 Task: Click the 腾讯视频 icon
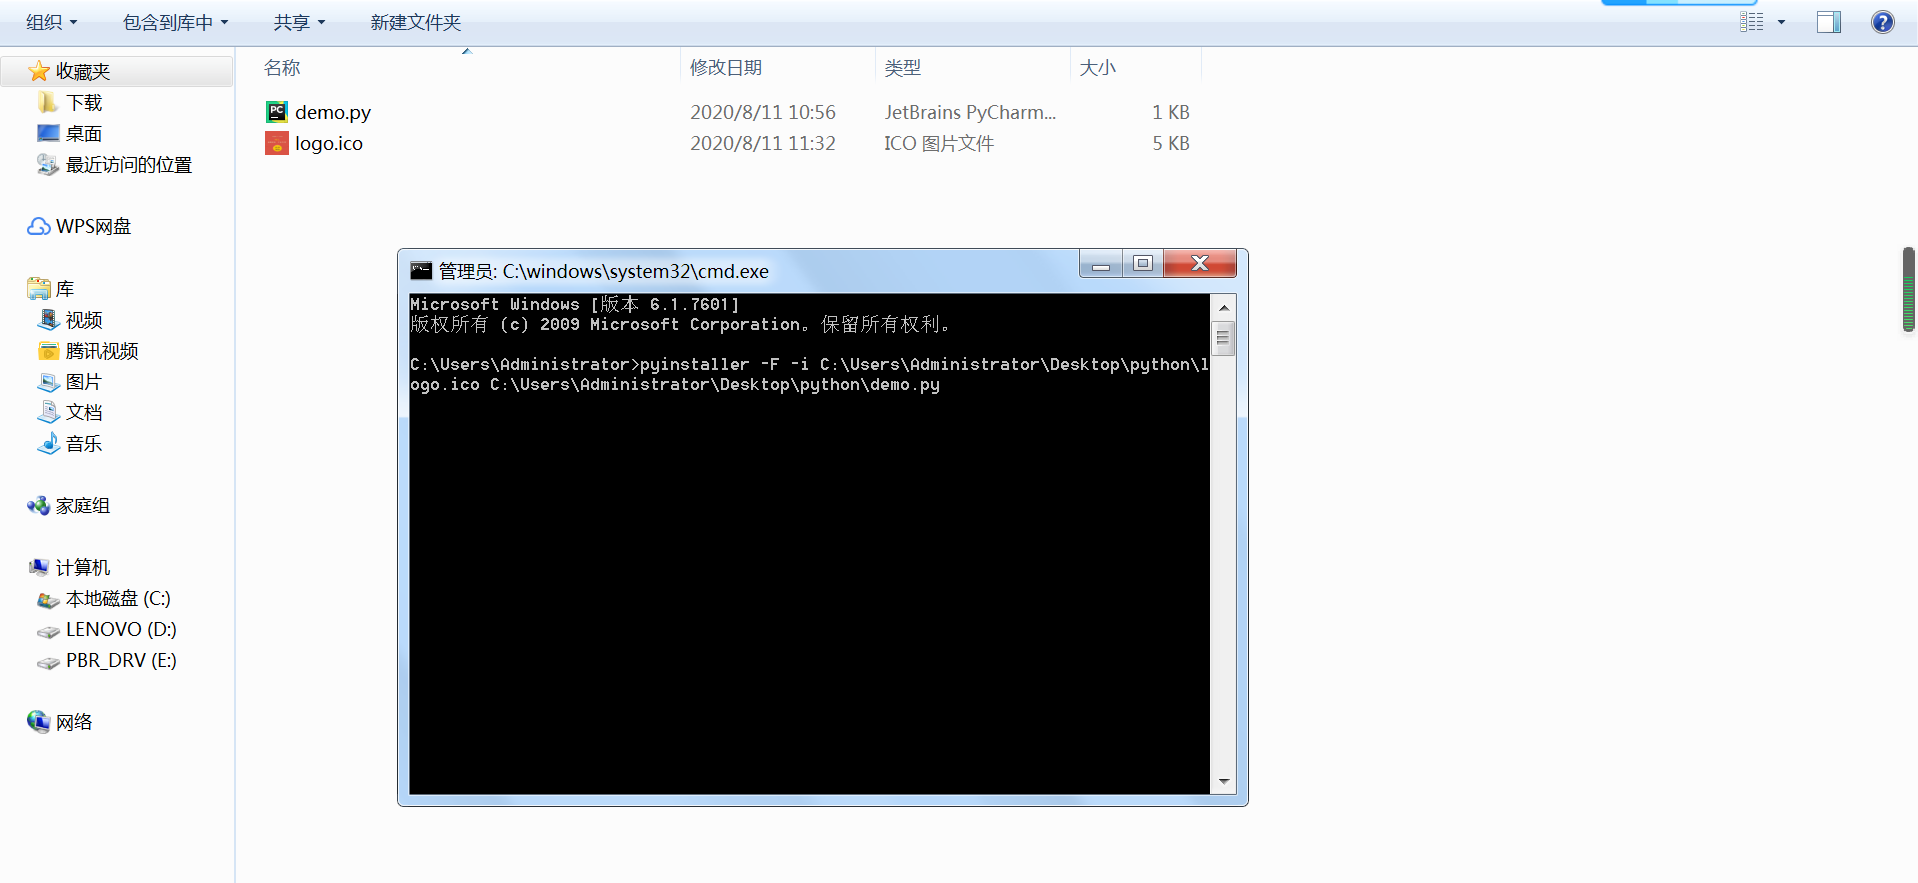tap(48, 351)
